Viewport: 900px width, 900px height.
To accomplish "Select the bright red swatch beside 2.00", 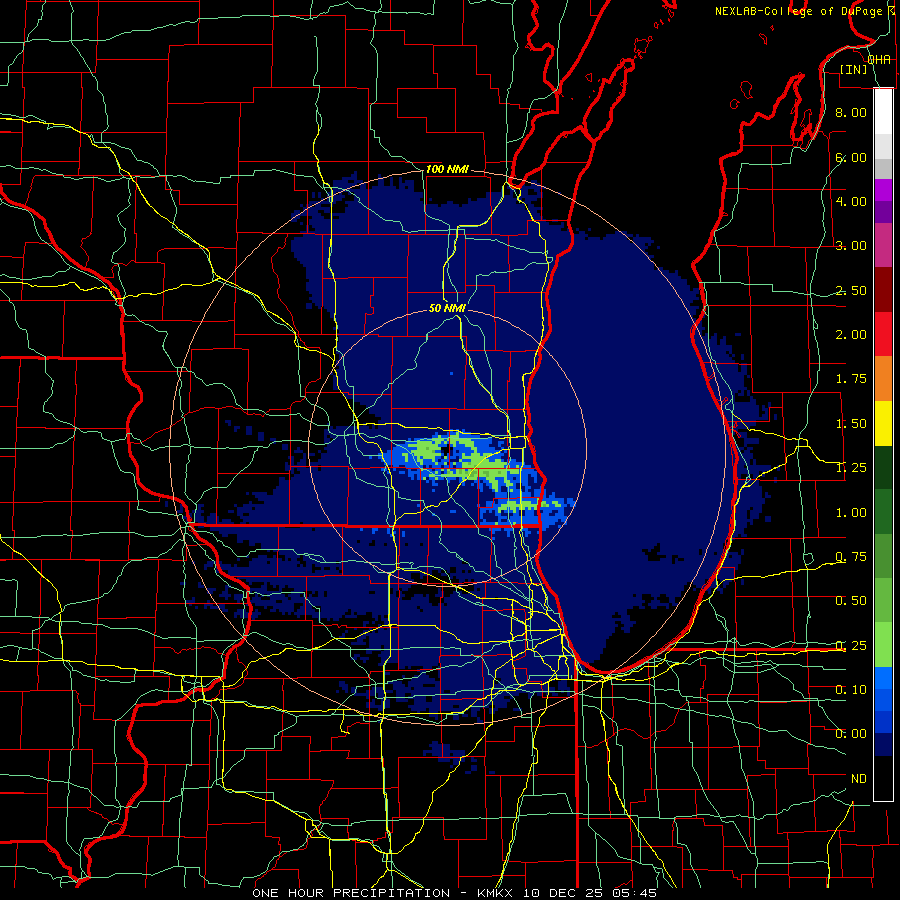I will pos(883,334).
